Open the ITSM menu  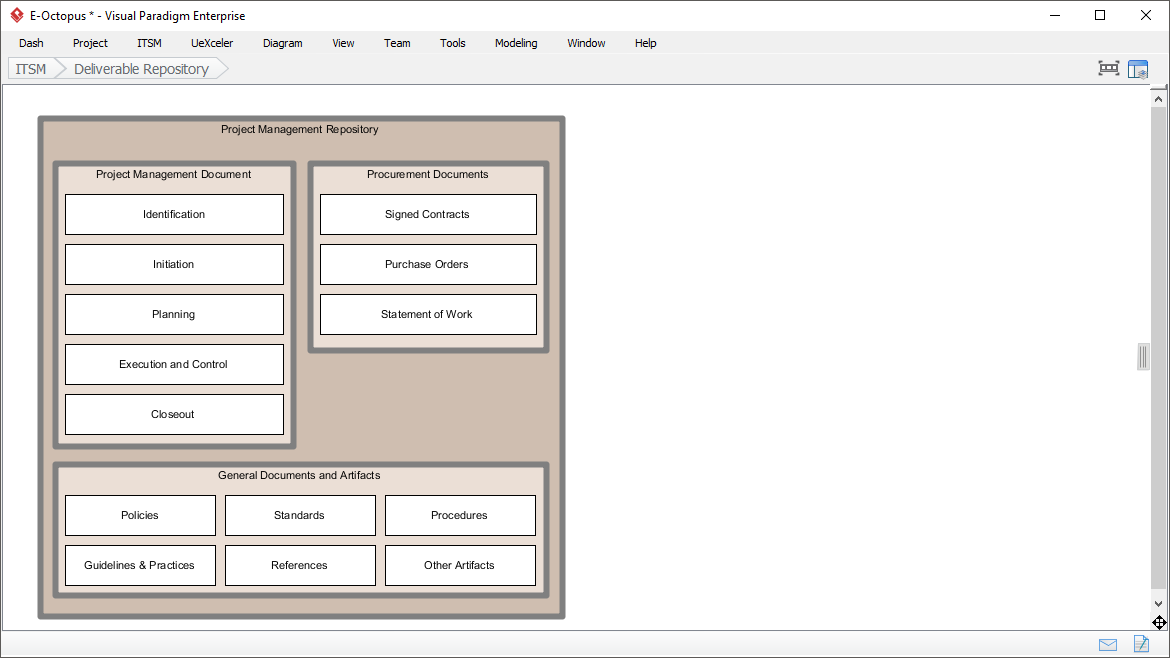pyautogui.click(x=149, y=43)
